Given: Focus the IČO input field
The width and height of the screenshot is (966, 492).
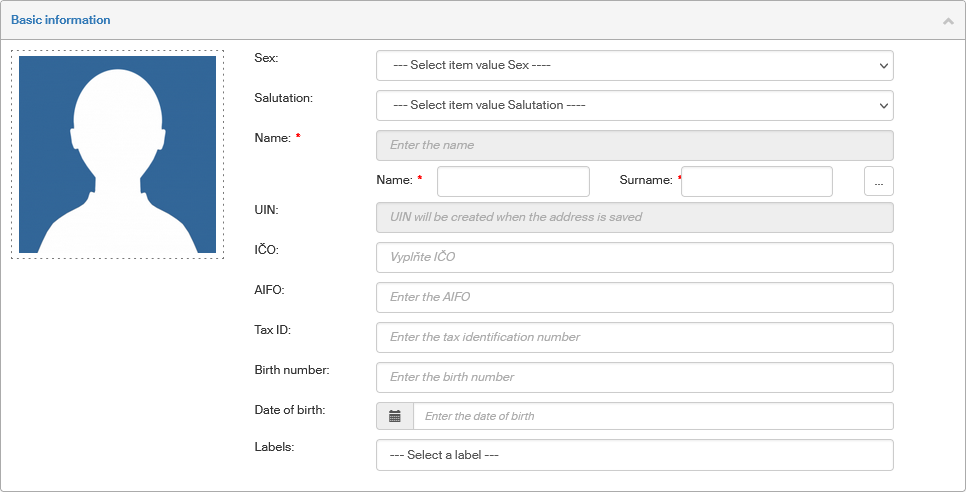Looking at the screenshot, I should coord(634,257).
